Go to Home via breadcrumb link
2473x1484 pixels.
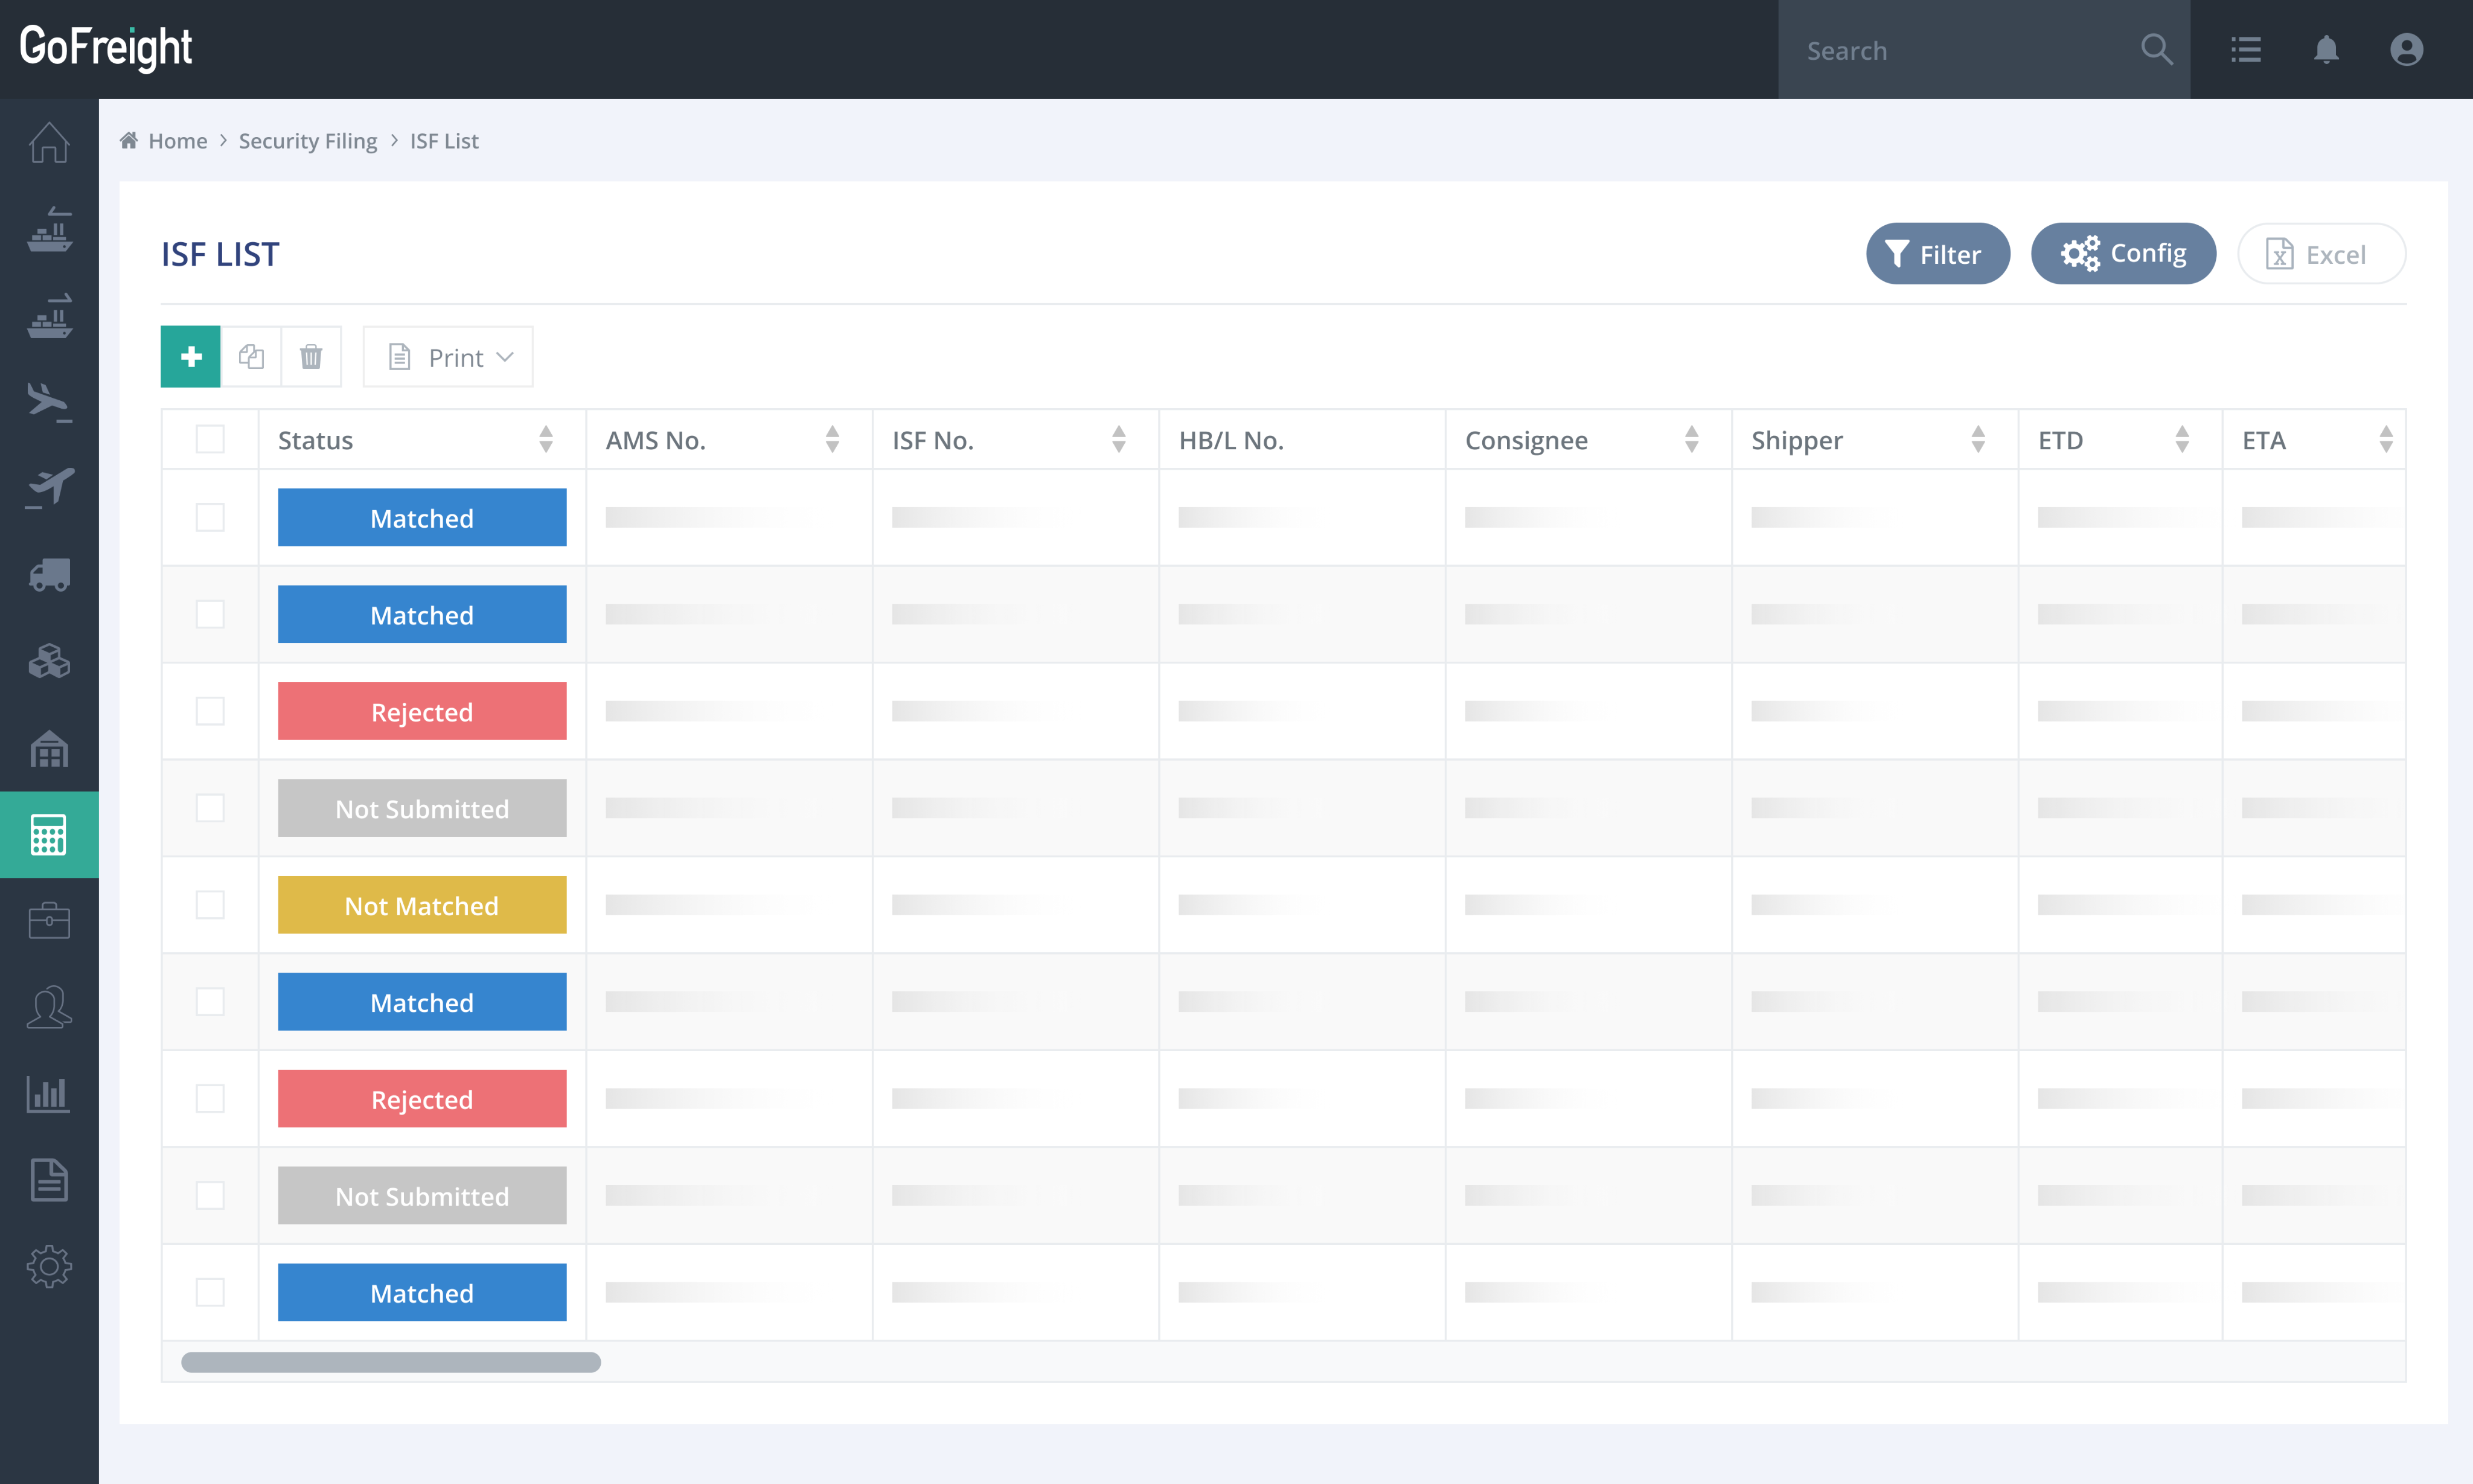[178, 141]
